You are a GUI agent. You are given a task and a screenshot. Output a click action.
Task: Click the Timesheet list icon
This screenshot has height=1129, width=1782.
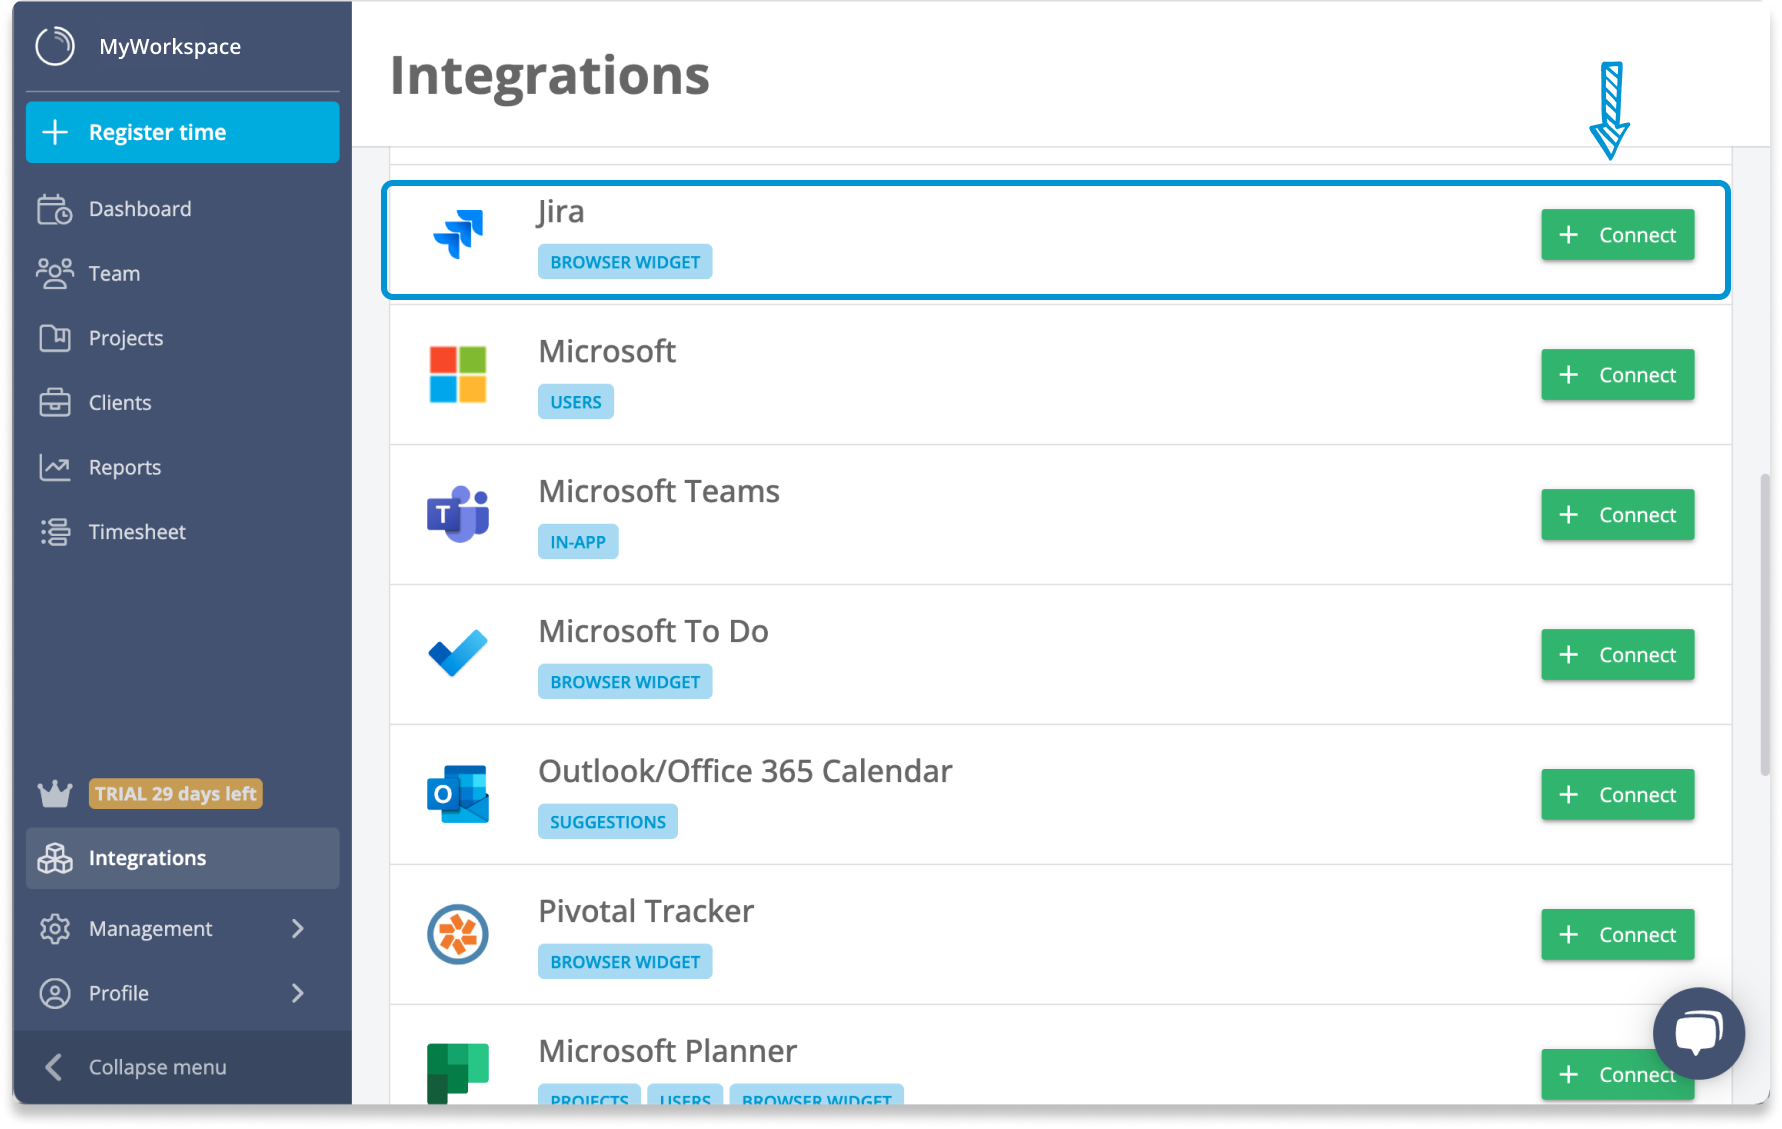(x=55, y=532)
